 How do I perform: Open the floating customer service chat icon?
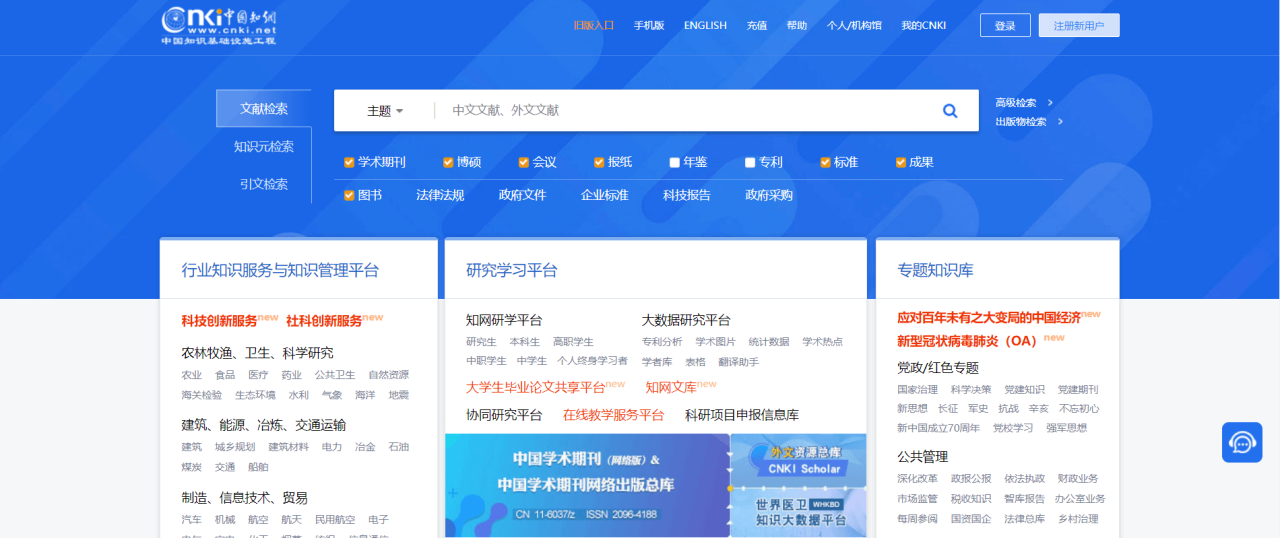coord(1242,442)
